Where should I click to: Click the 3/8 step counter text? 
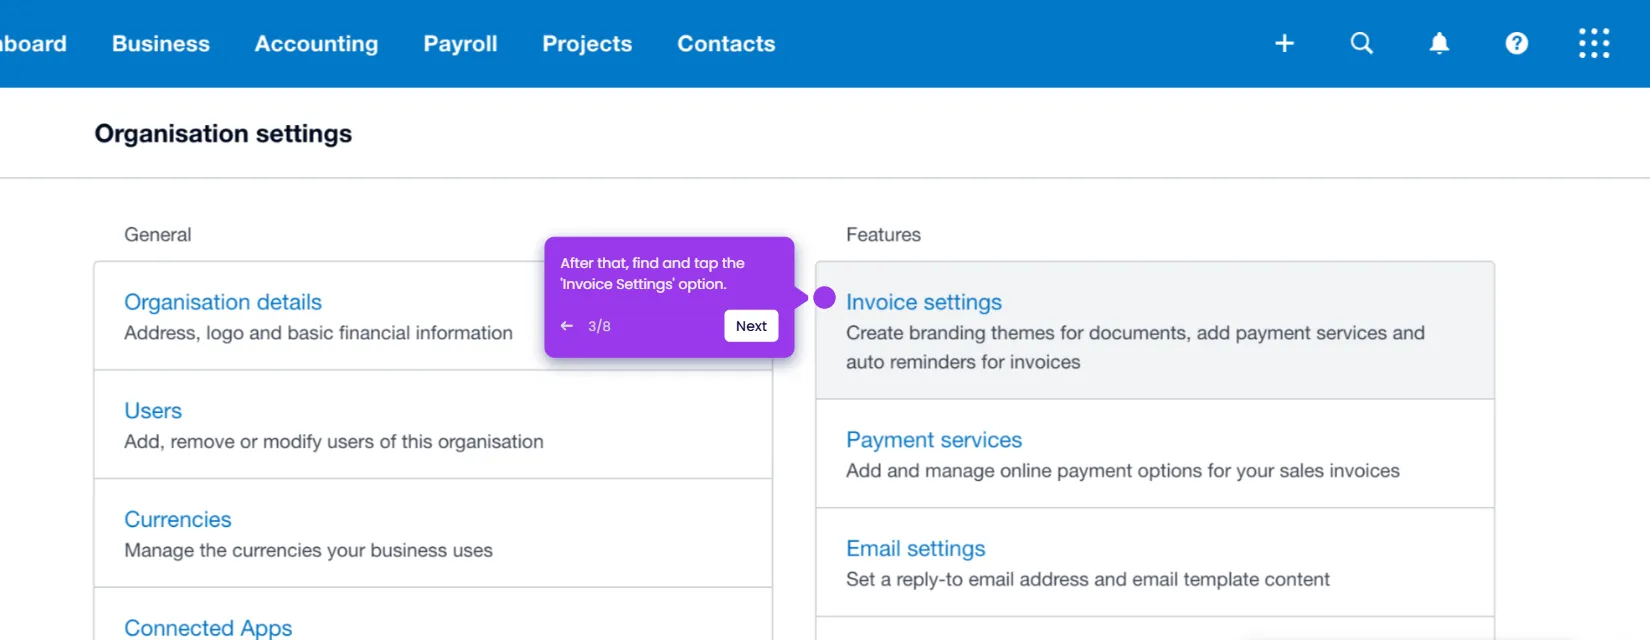coord(599,326)
